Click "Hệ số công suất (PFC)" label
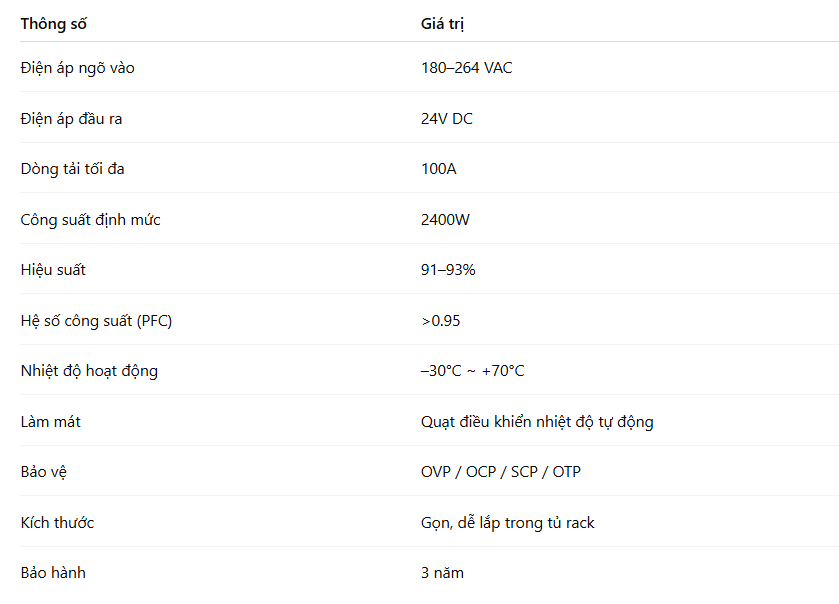Image resolution: width=839 pixels, height=604 pixels. coord(96,321)
